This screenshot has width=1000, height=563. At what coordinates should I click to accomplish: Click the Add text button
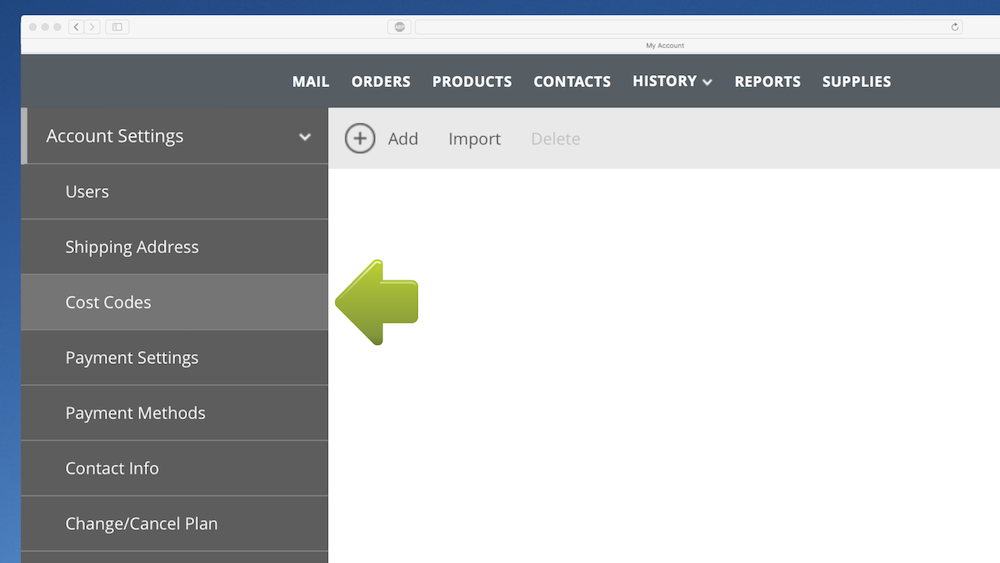point(403,138)
